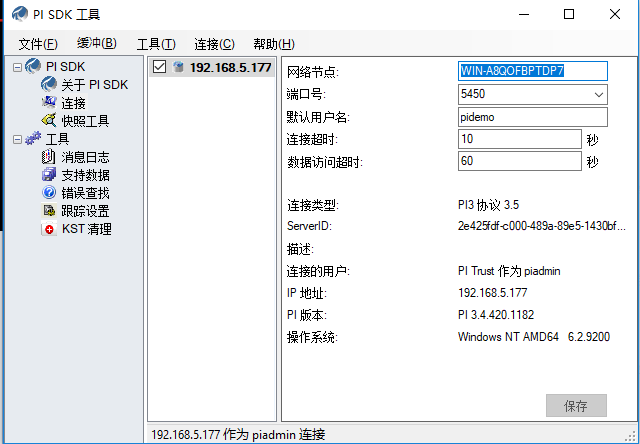Click the 保存 button
Screen dimensions: 640x444
[576, 405]
